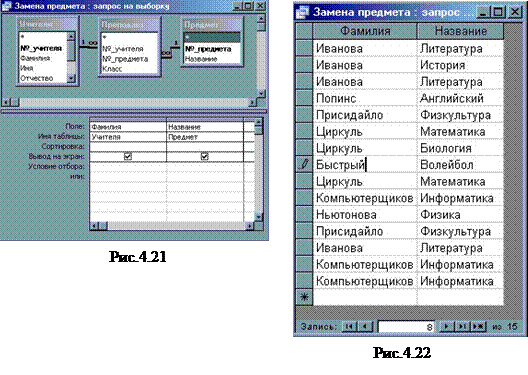Image resolution: width=528 pixels, height=375 pixels.
Task: Click the Поле cell containing Название in query grid
Action: click(x=205, y=127)
